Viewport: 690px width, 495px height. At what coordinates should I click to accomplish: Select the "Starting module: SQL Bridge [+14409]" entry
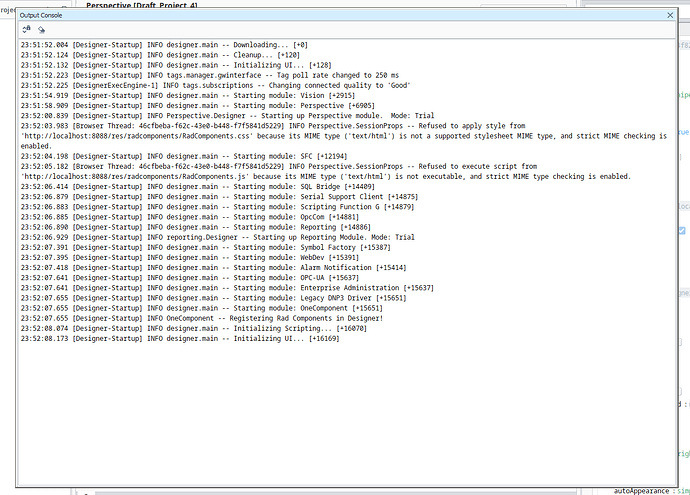[x=198, y=187]
